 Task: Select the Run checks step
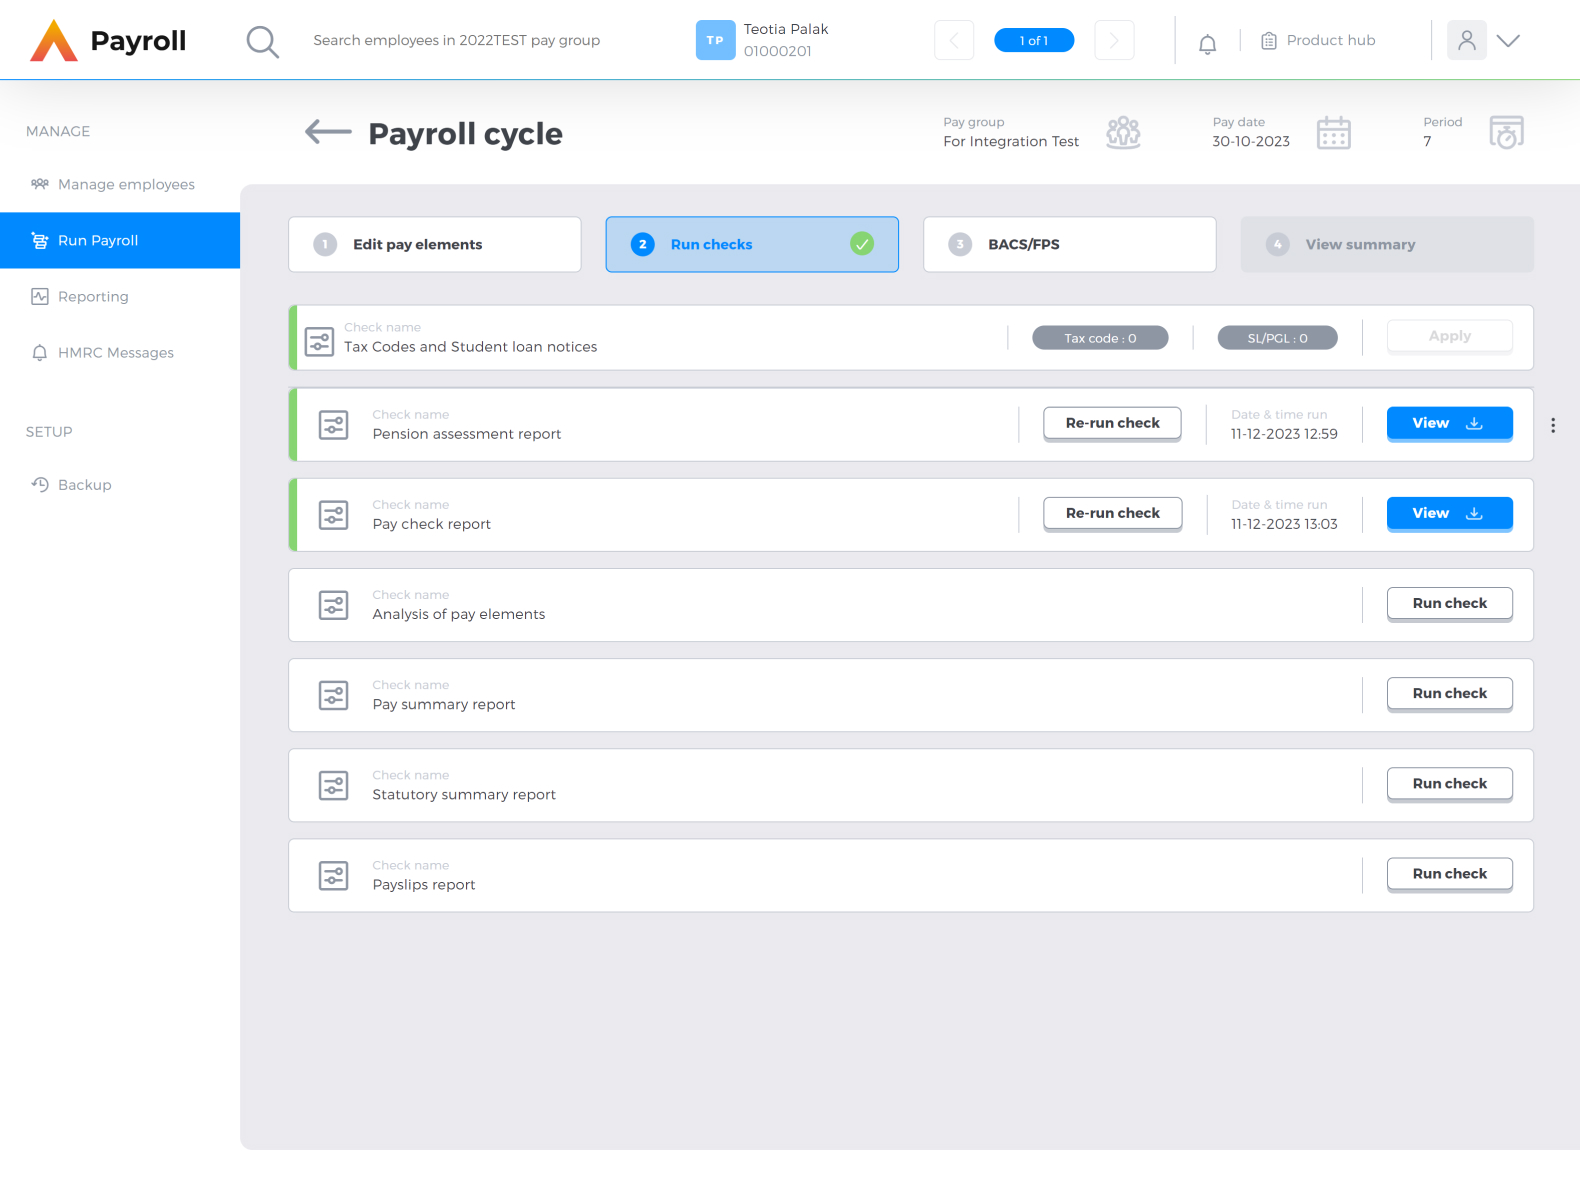pos(752,244)
